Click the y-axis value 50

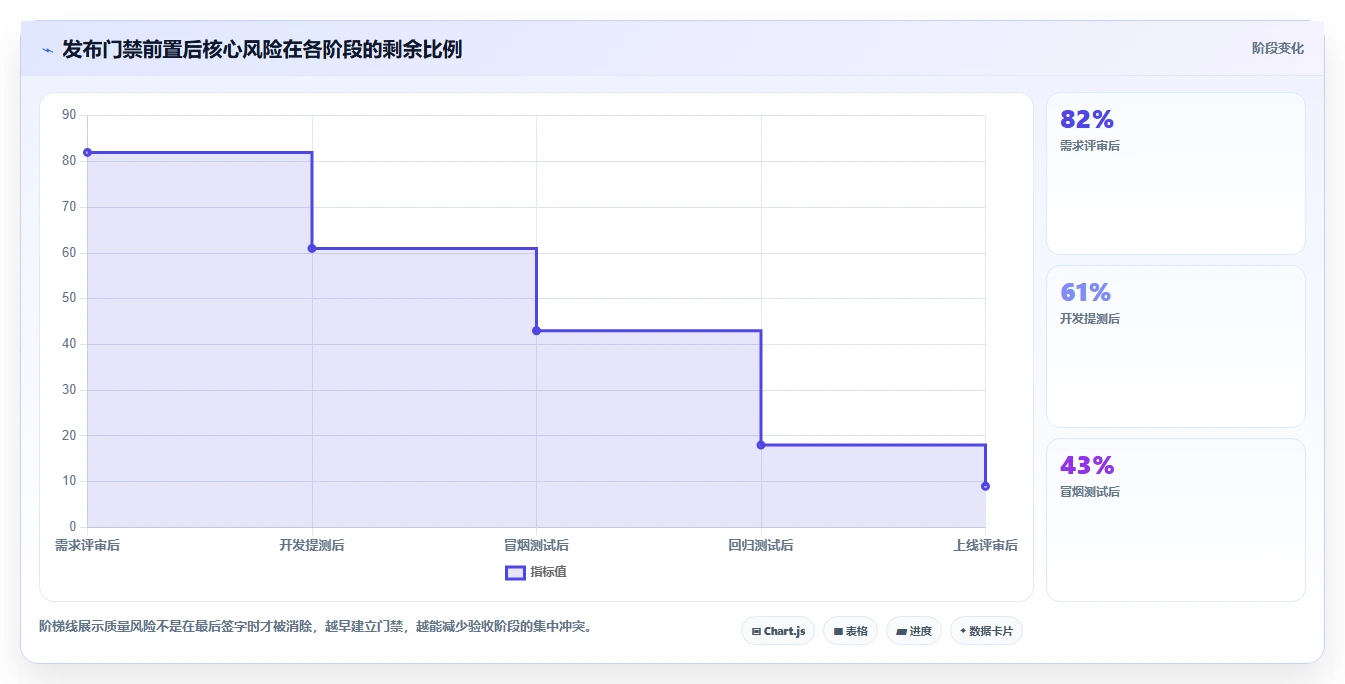coord(69,298)
